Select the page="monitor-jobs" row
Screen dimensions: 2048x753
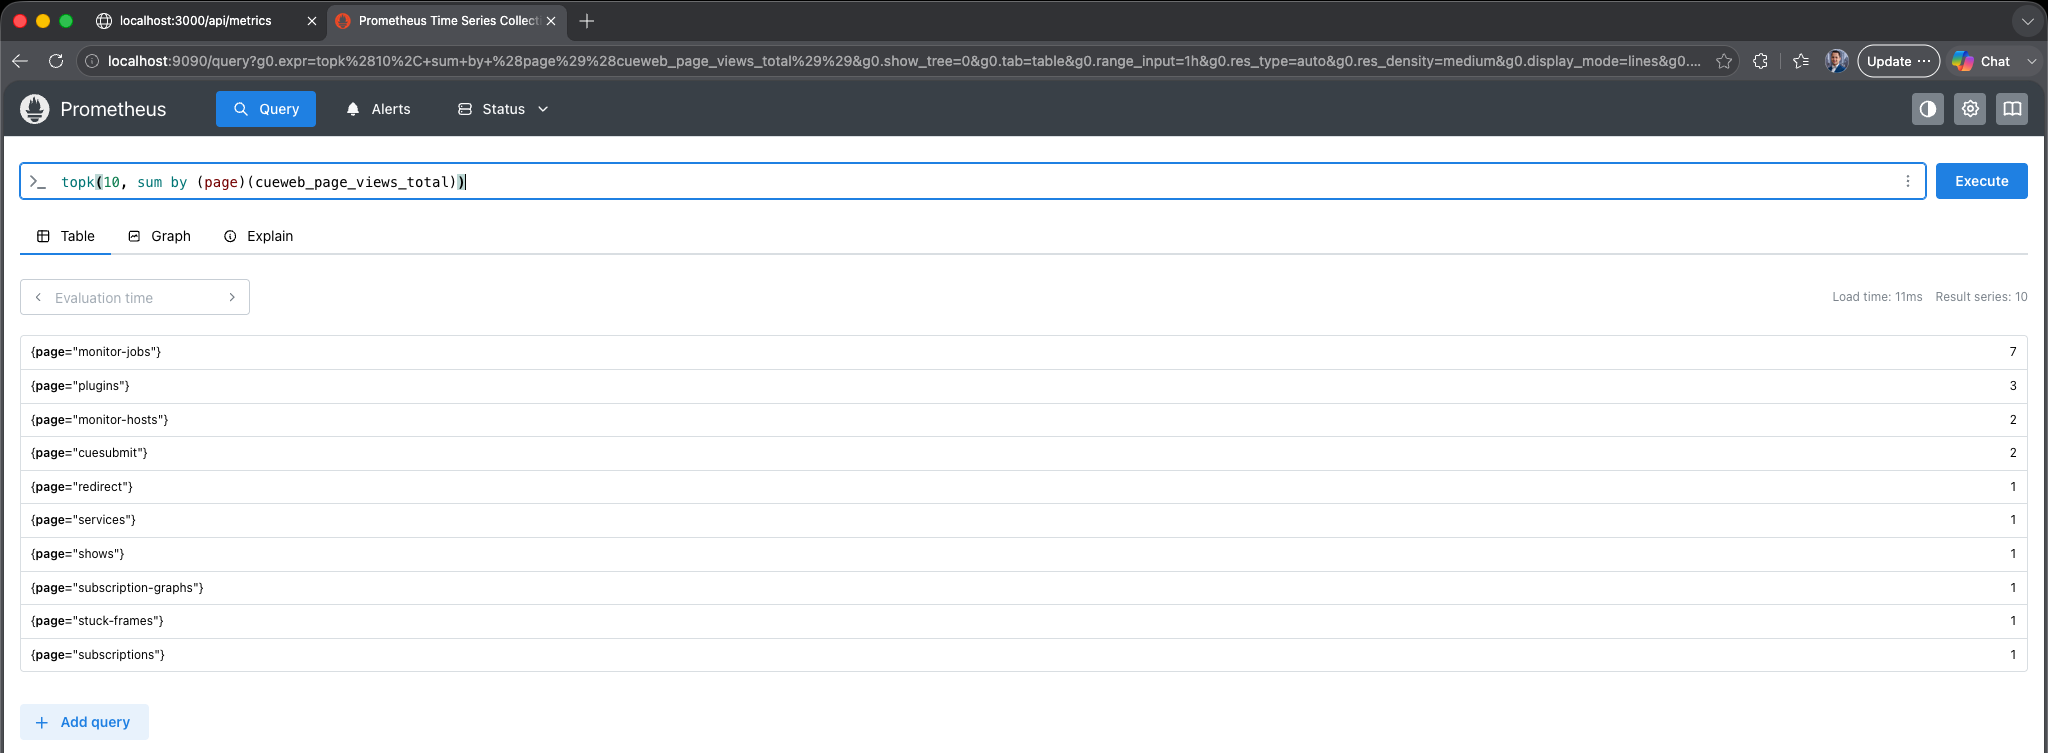[x=1023, y=352]
